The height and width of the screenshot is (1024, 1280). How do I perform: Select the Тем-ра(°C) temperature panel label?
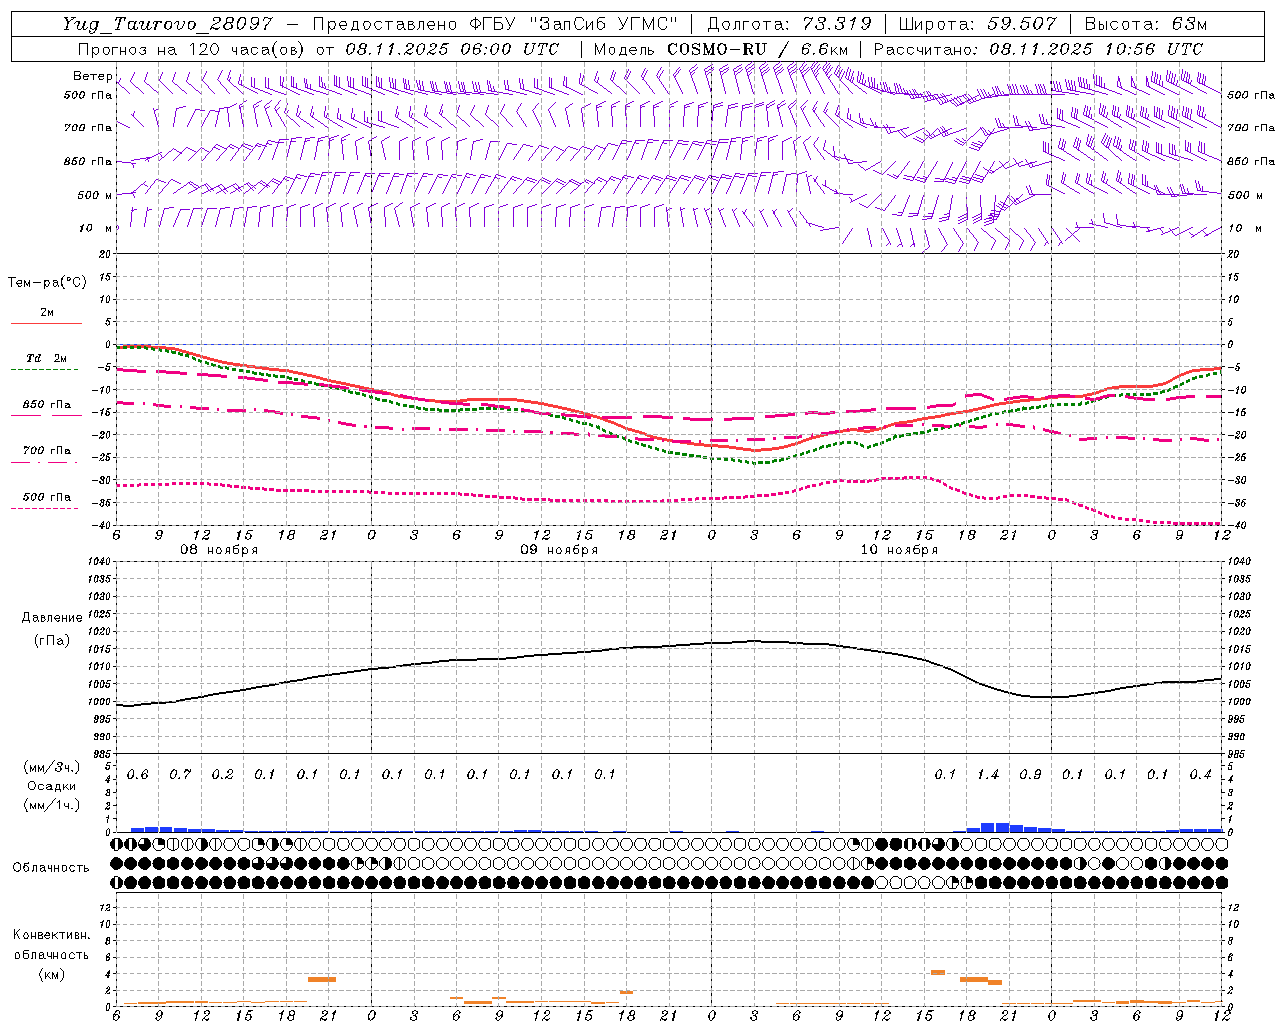[47, 283]
